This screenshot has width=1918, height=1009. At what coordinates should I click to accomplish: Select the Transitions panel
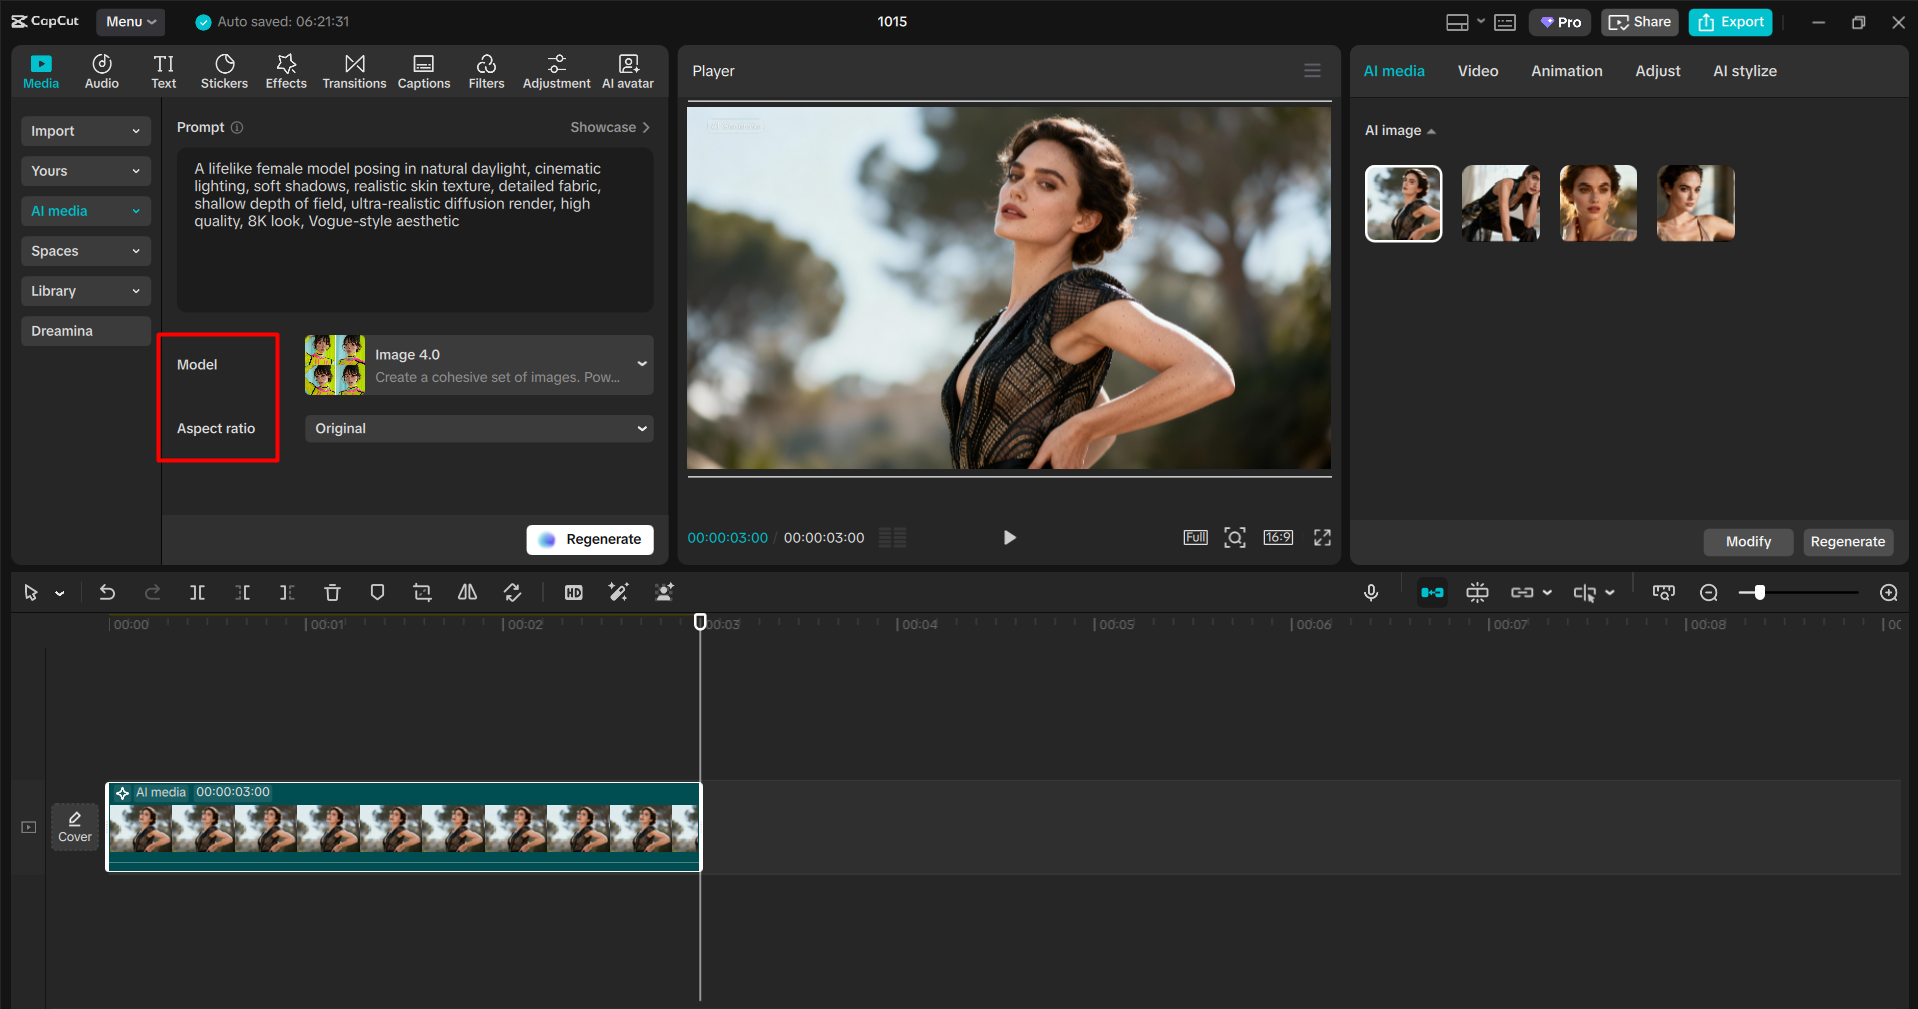click(354, 70)
